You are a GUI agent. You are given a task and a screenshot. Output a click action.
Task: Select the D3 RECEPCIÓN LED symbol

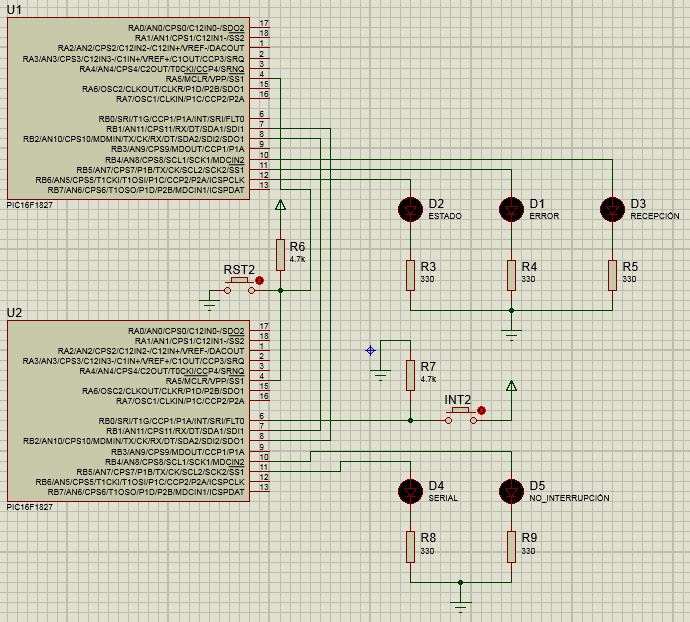tap(612, 210)
